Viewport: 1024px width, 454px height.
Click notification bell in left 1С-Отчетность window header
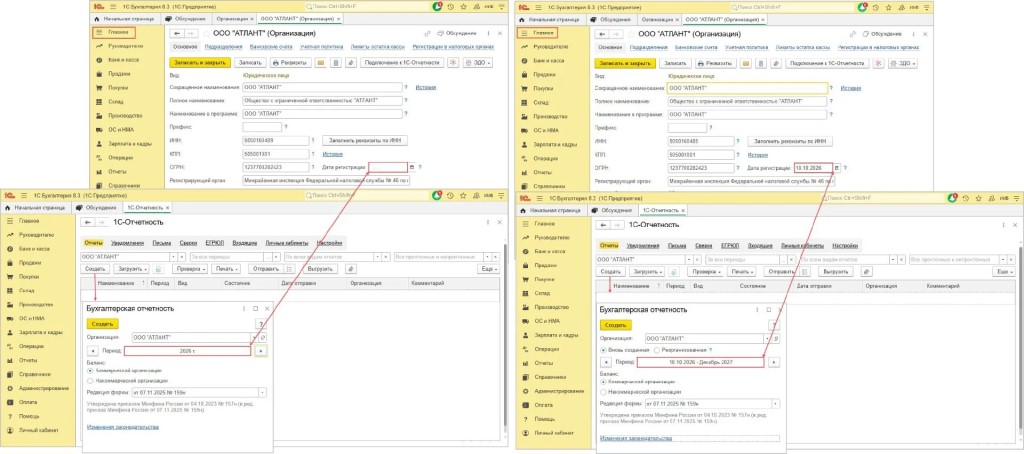pyautogui.click(x=438, y=195)
